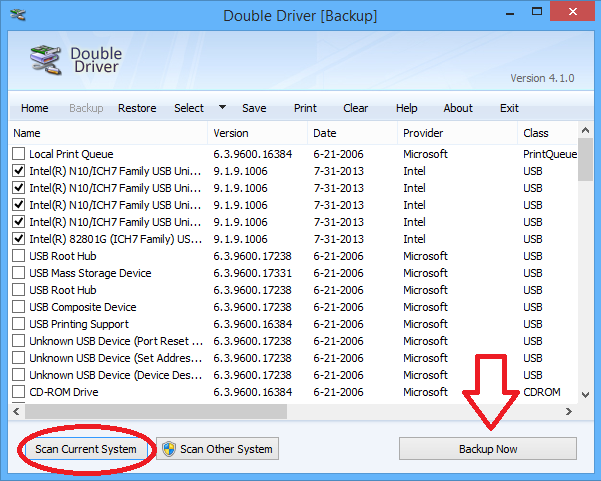Select the CD-ROM Drive row name

64,392
